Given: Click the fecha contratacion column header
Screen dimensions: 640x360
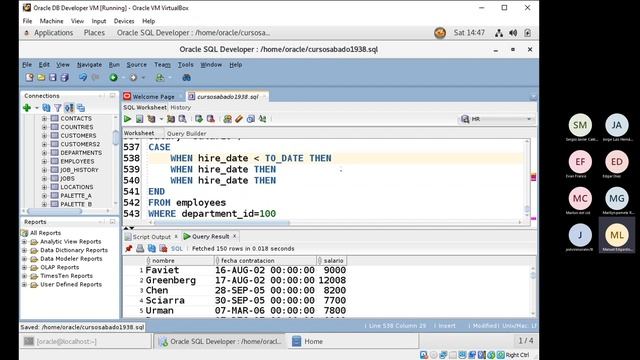Looking at the screenshot, I should (x=265, y=260).
